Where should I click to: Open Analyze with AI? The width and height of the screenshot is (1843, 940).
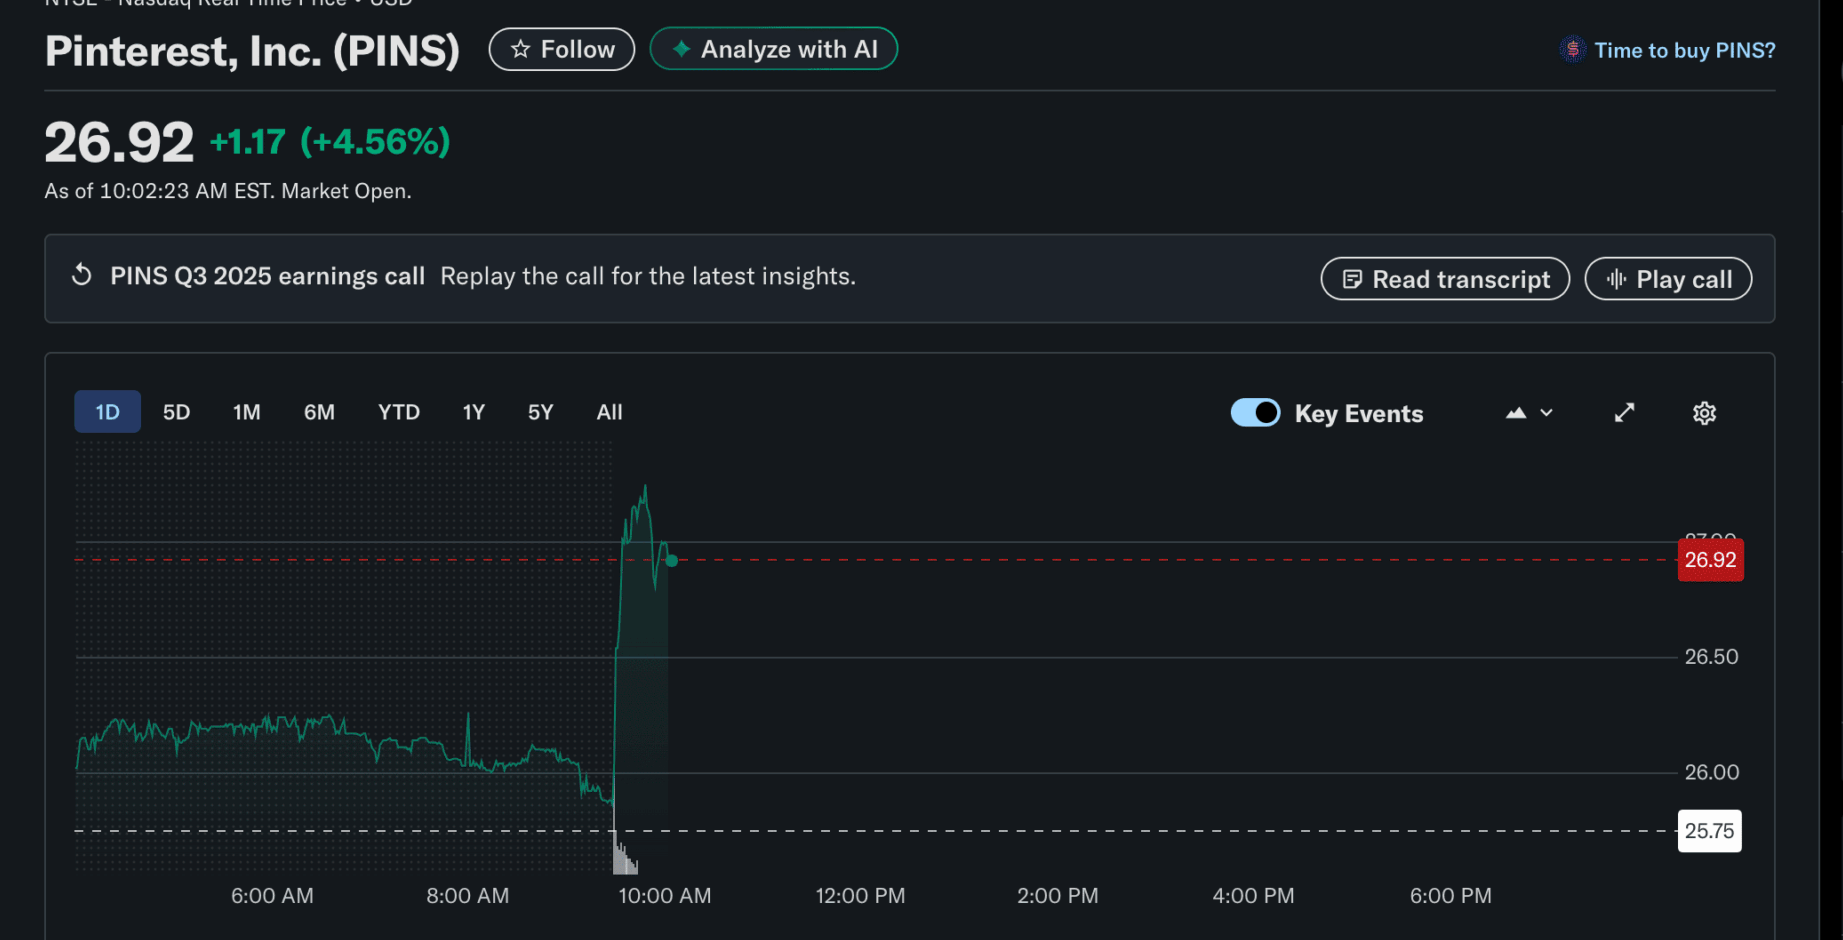click(773, 50)
